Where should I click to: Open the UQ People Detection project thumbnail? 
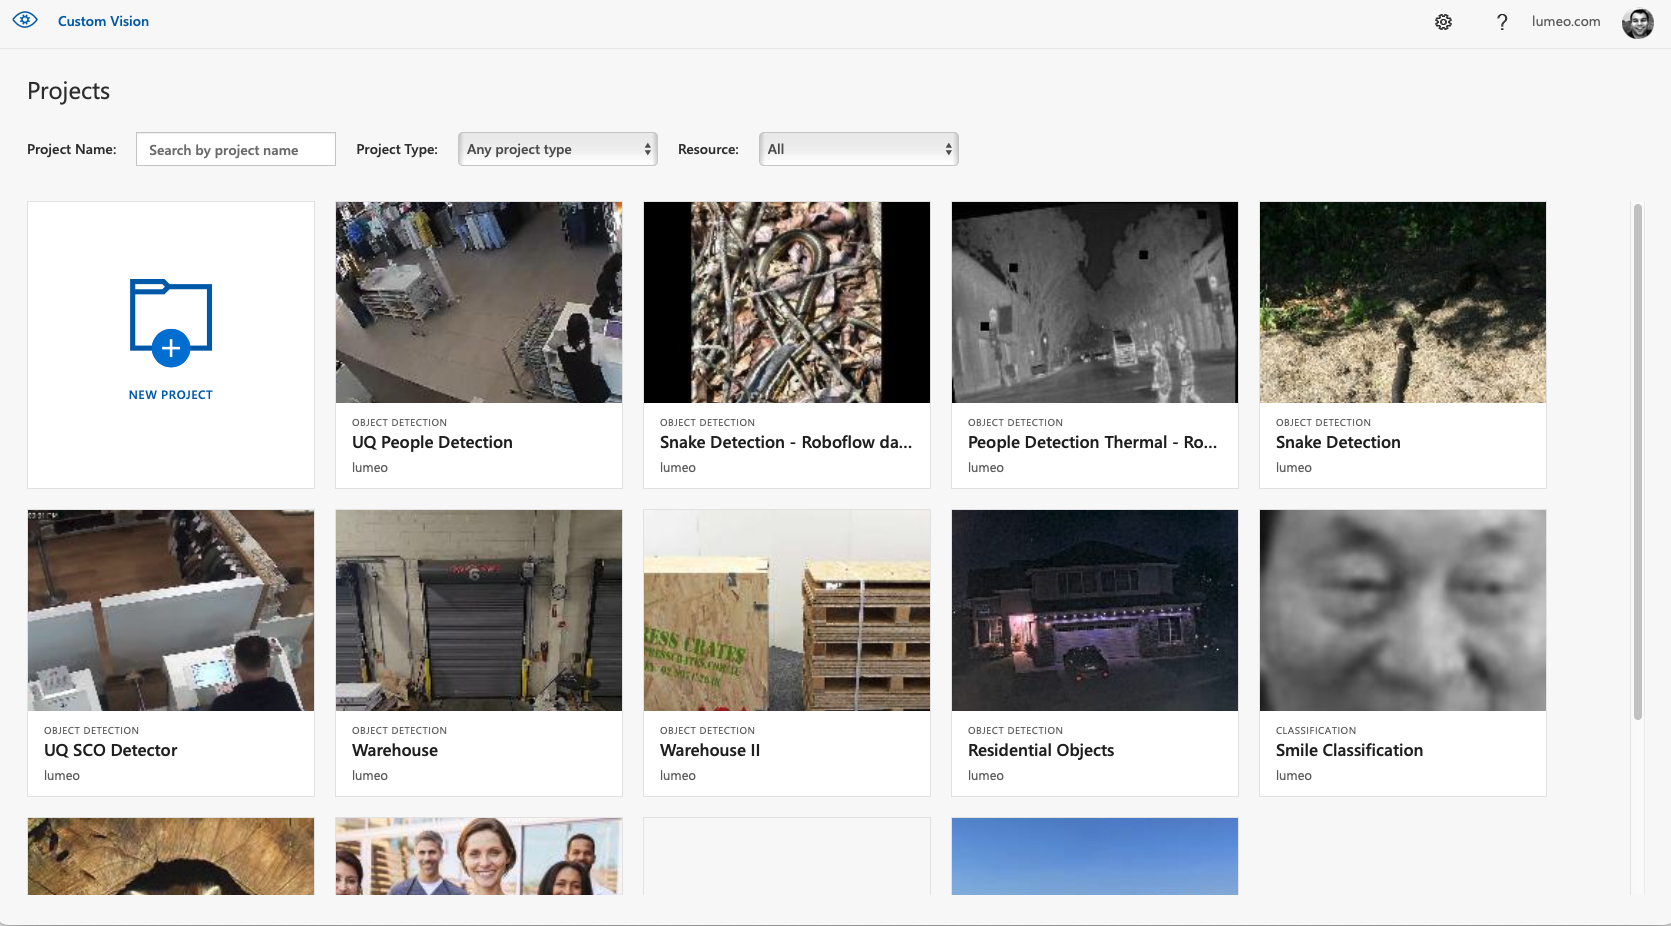tap(479, 302)
